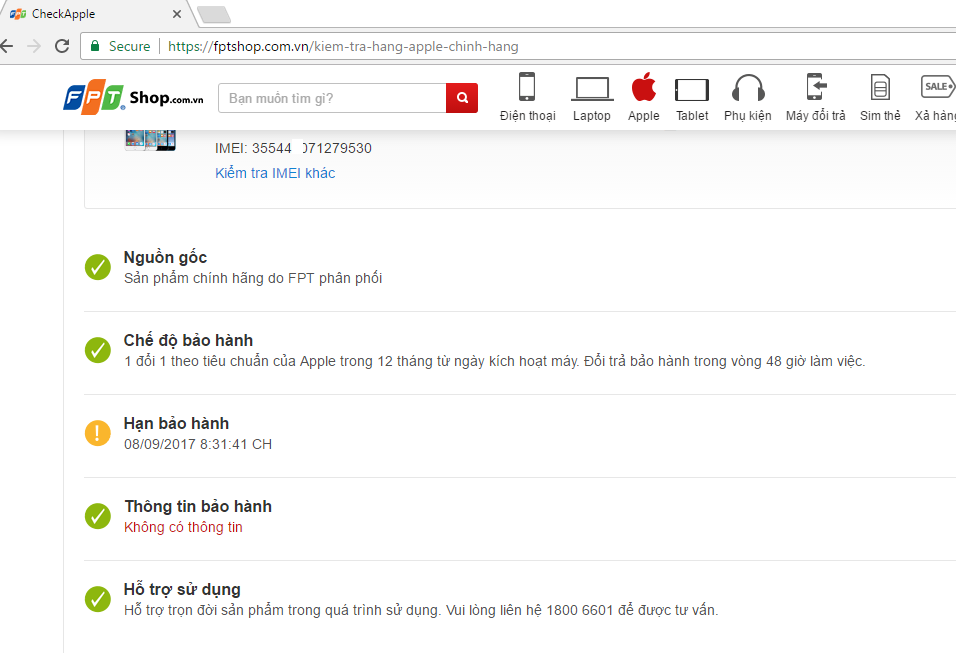Click the Chế độ bảo hành heading
Screen dimensions: 956x653
[188, 340]
